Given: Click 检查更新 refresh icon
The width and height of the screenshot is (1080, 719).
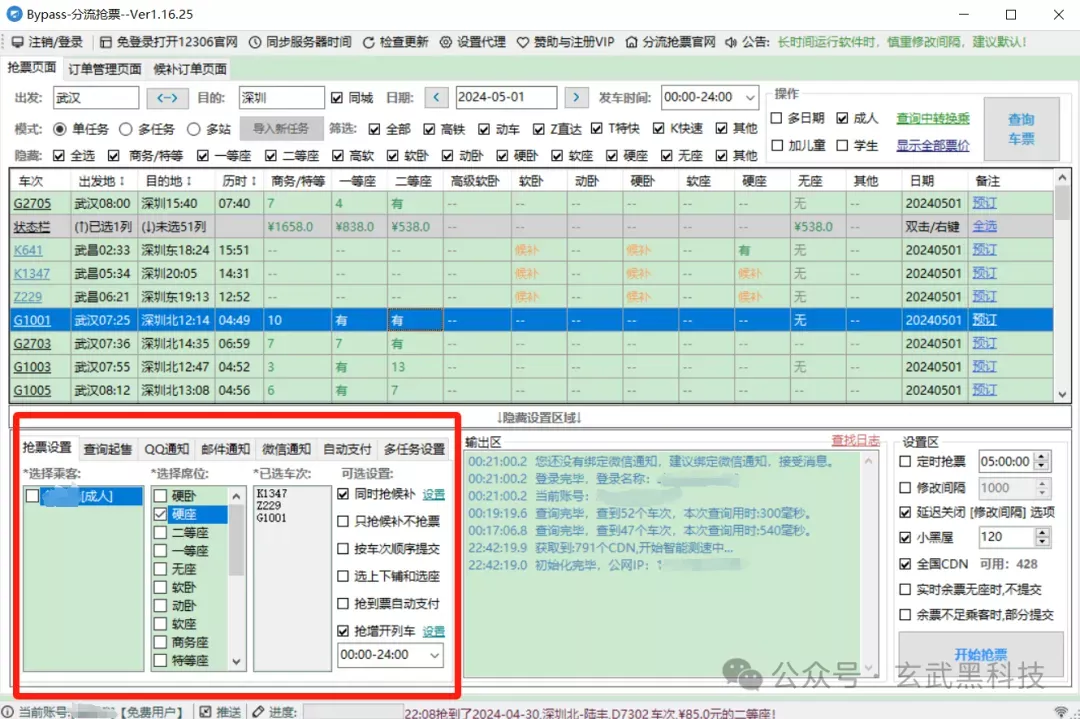Looking at the screenshot, I should pyautogui.click(x=368, y=42).
